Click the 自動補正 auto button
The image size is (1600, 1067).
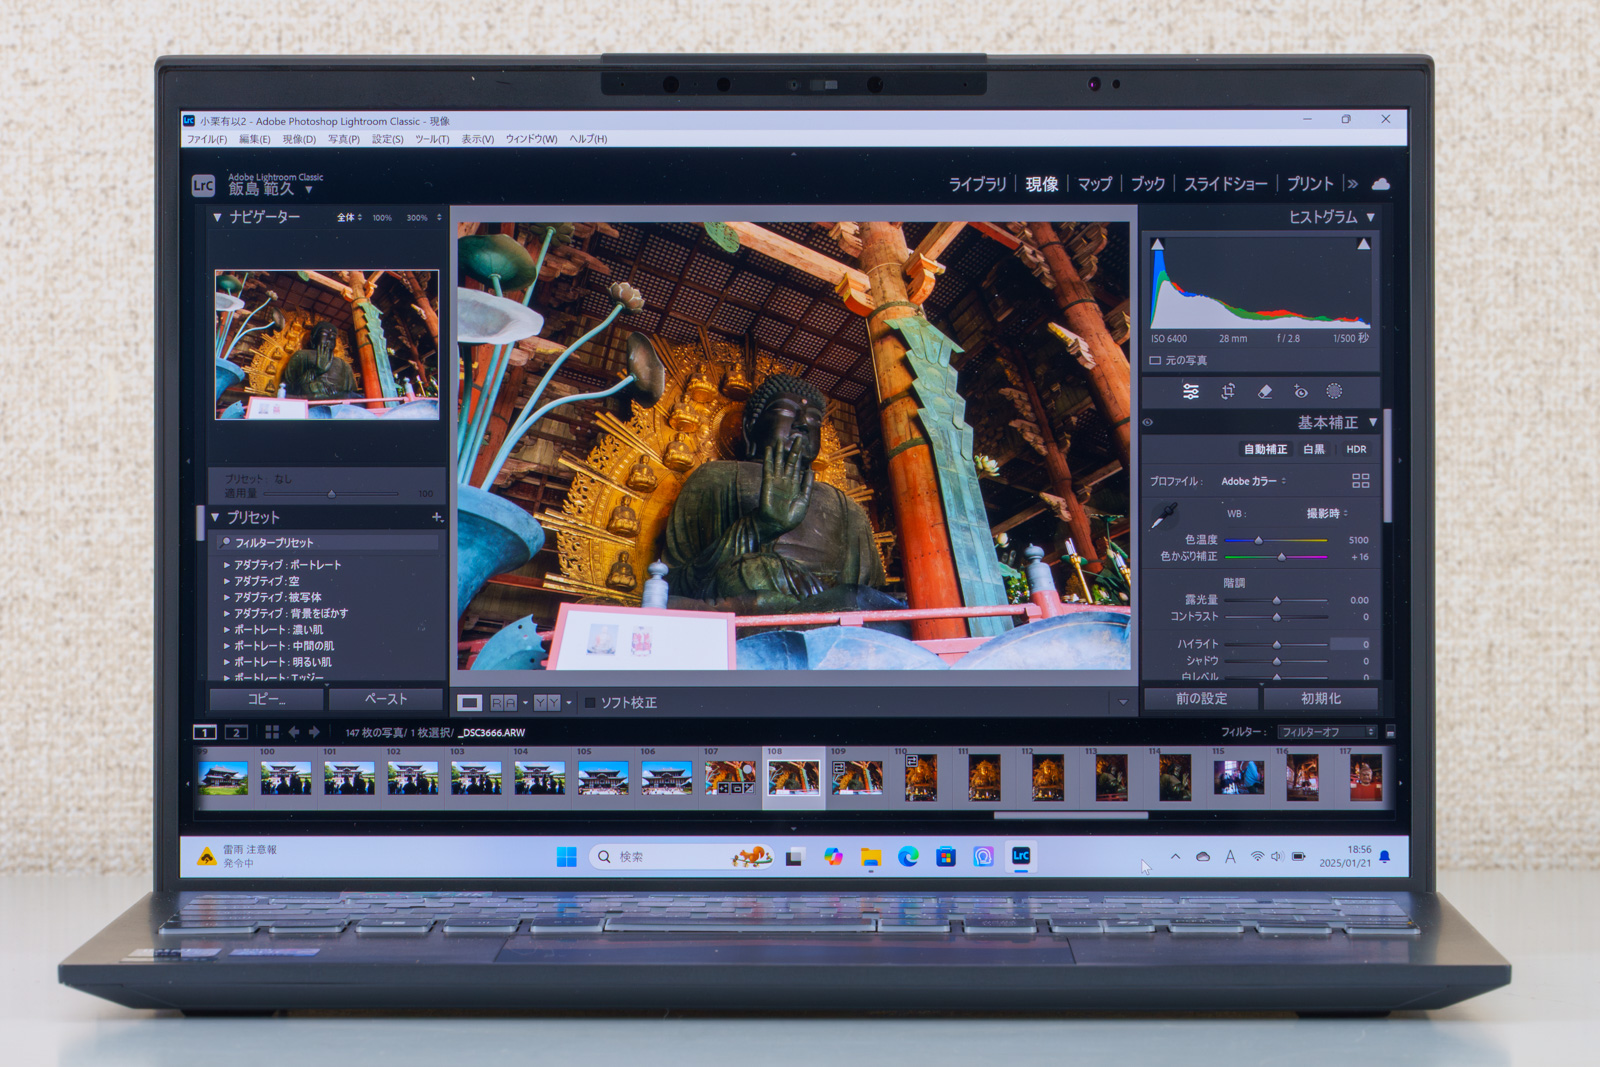pos(1265,449)
